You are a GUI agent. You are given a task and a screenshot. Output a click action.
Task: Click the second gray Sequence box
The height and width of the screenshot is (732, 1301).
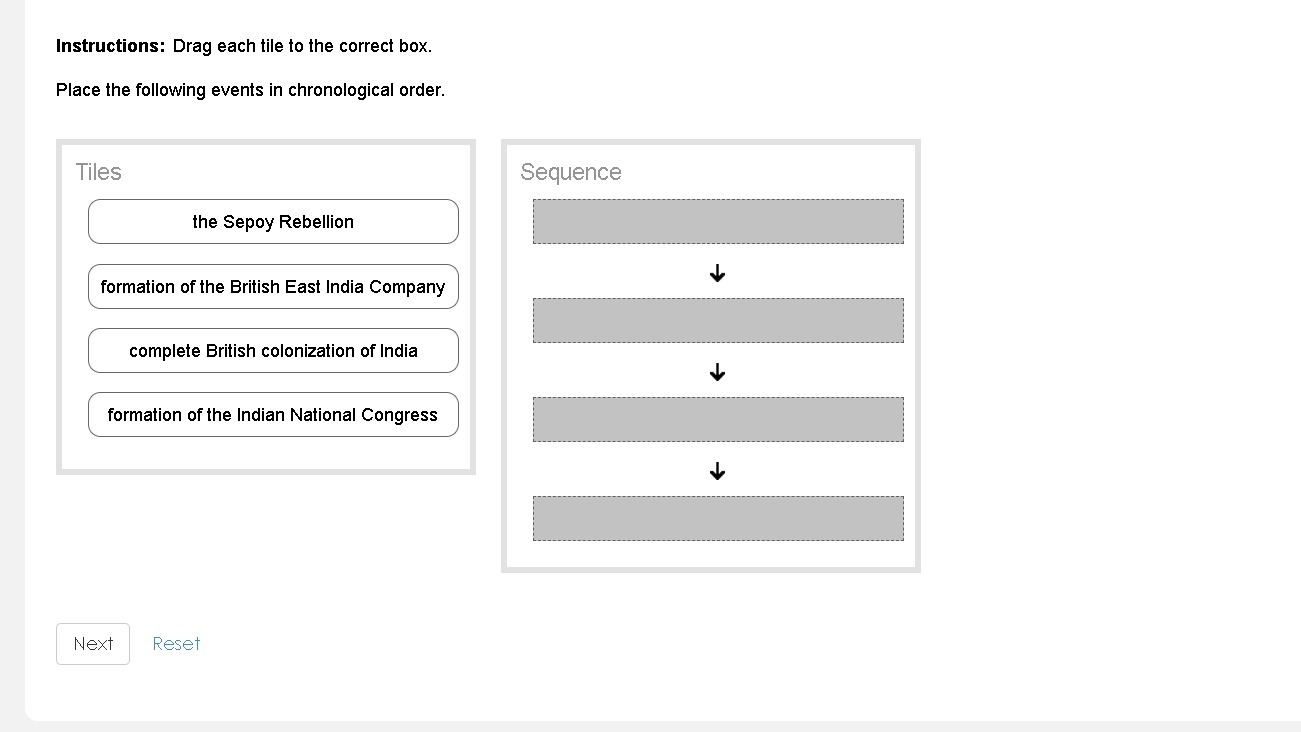(717, 320)
